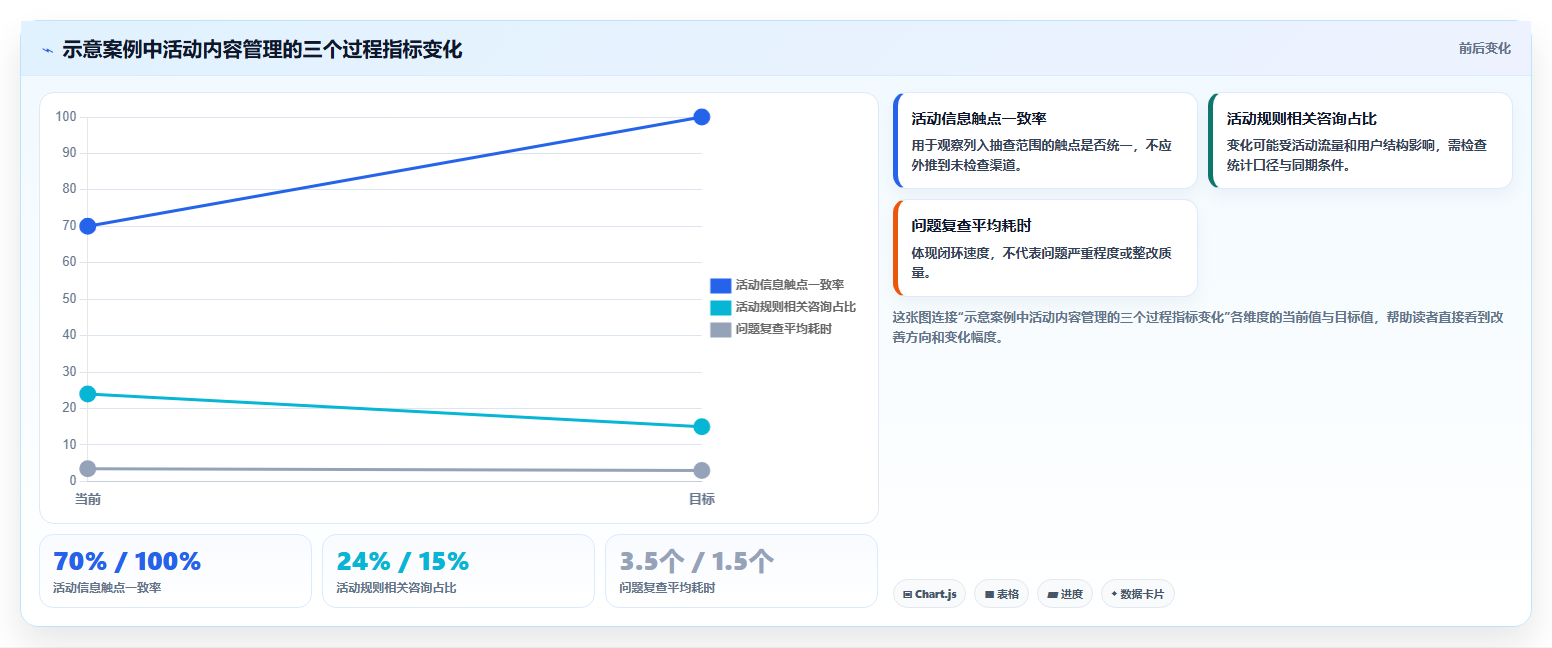The image size is (1552, 648).
Task: Select the 3.5个 / 1.5个 stat card
Action: tap(742, 571)
